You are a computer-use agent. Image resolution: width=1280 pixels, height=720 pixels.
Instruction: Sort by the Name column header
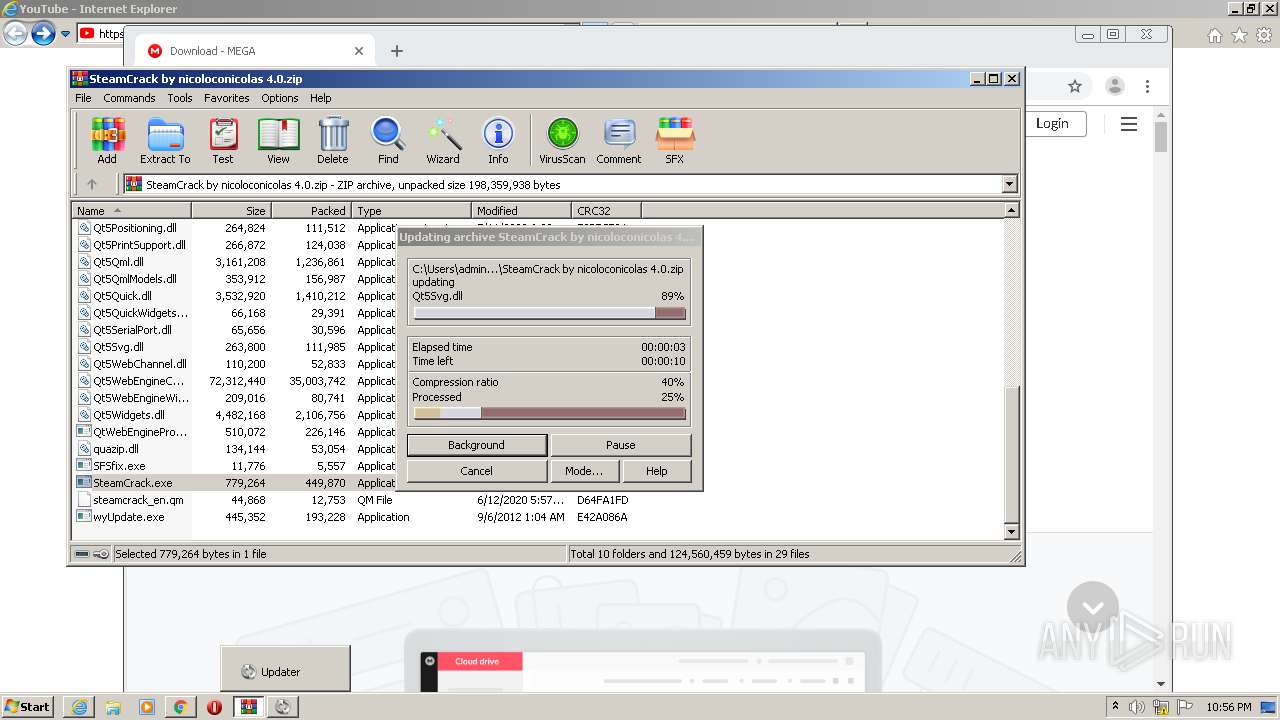132,211
